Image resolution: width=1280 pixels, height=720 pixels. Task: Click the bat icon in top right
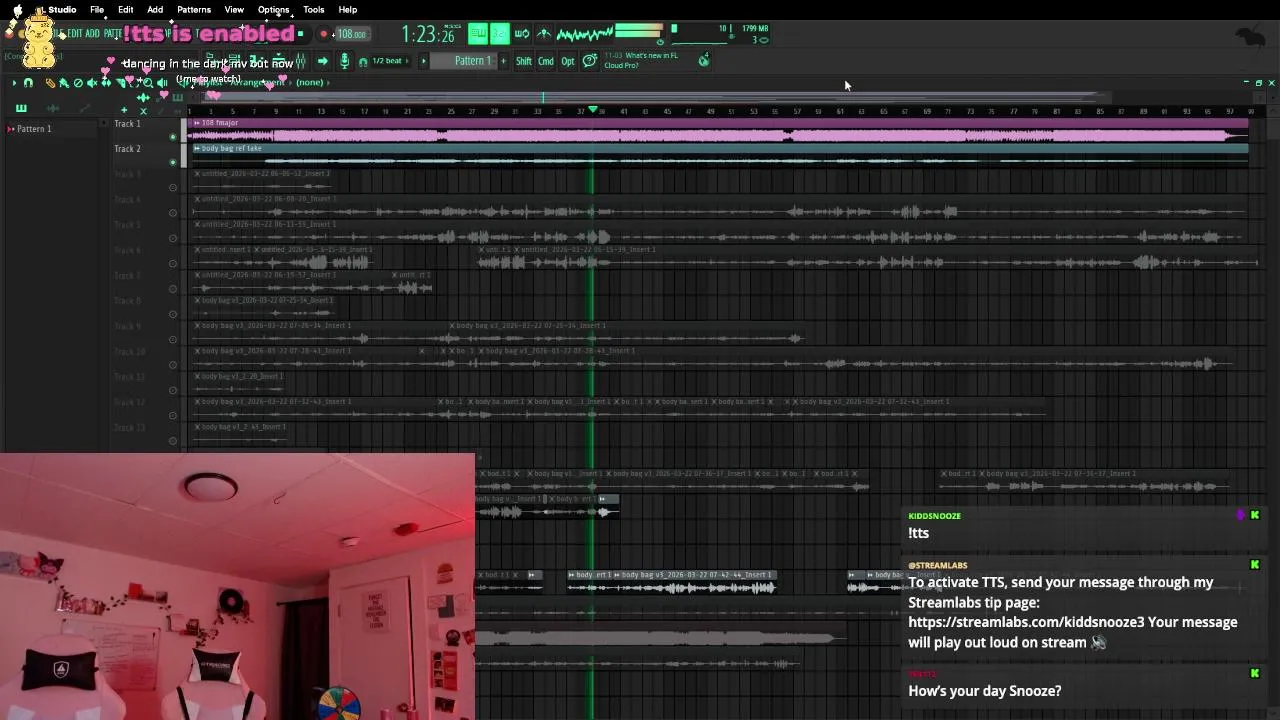tap(1250, 37)
